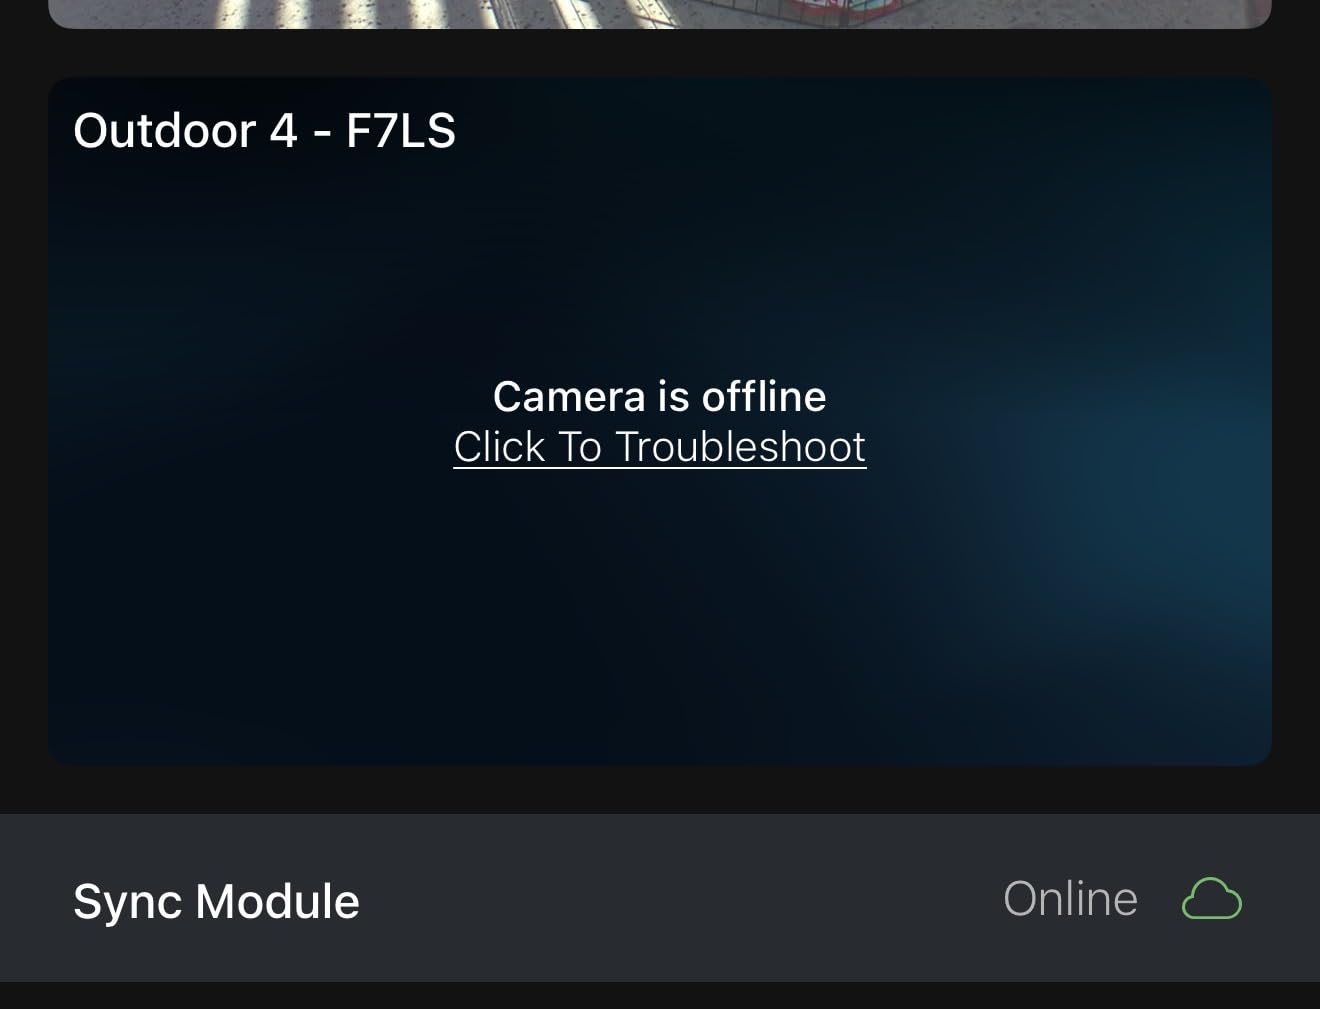Tap the word Click in the troubleshoot link

click(x=499, y=447)
